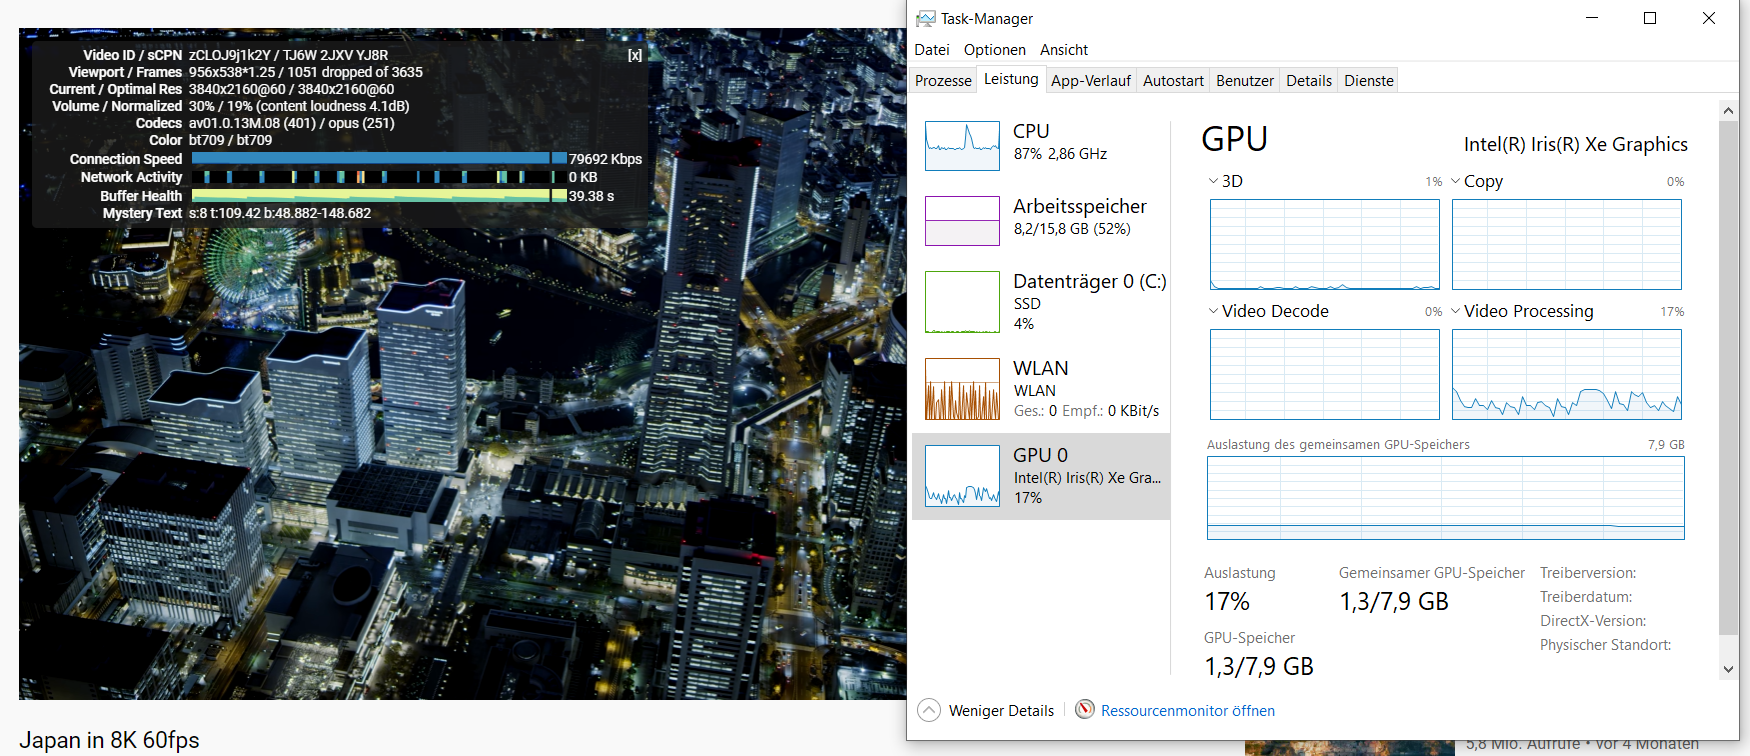Click the scrollbar down arrow in Task-Manager

point(1728,669)
